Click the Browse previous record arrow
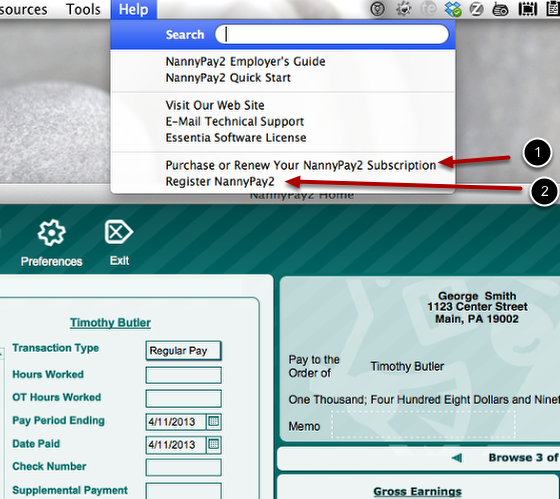The width and height of the screenshot is (560, 499). pyautogui.click(x=457, y=458)
